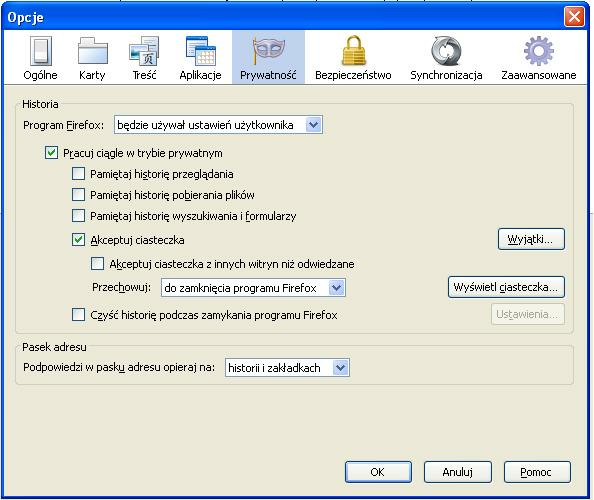Enable Czyść historię podczas zamykania Firefox
Screen dimensions: 594x500
(x=78, y=314)
